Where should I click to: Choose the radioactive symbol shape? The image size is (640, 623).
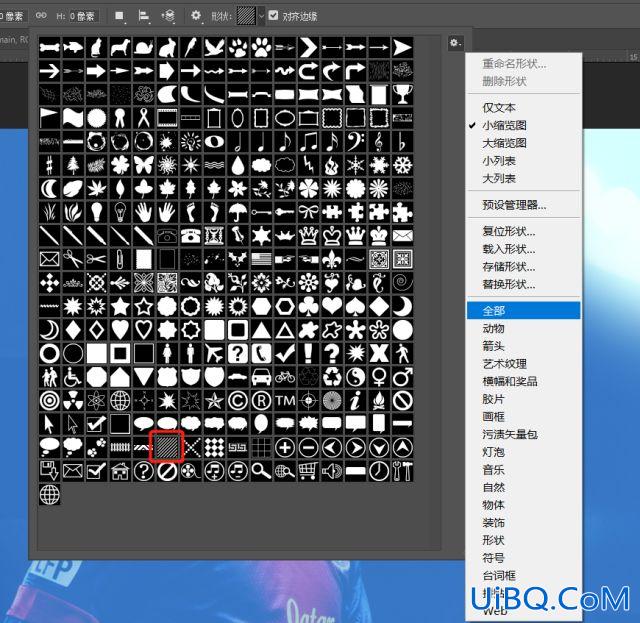73,400
